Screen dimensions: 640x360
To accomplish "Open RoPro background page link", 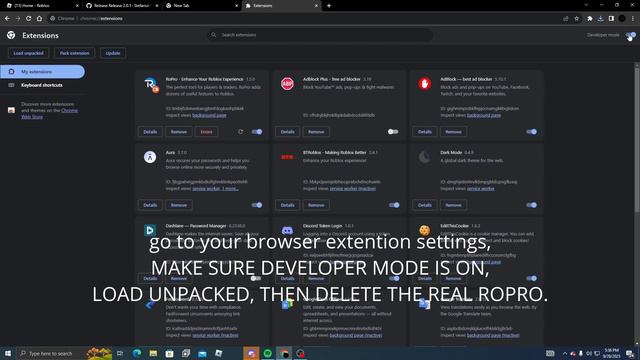I will coord(209,116).
